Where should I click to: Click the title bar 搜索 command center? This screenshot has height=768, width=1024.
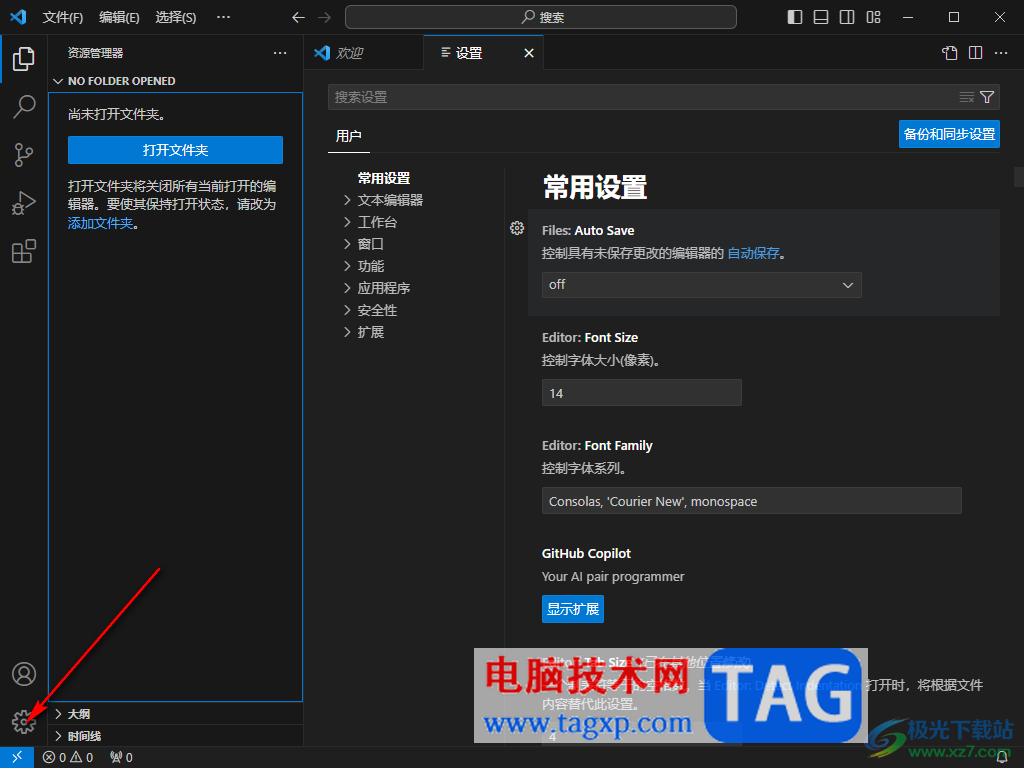pyautogui.click(x=541, y=18)
